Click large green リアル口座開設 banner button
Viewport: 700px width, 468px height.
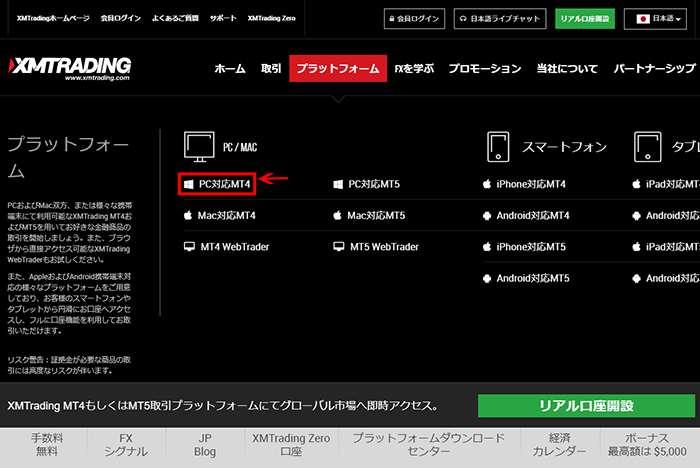tap(586, 405)
